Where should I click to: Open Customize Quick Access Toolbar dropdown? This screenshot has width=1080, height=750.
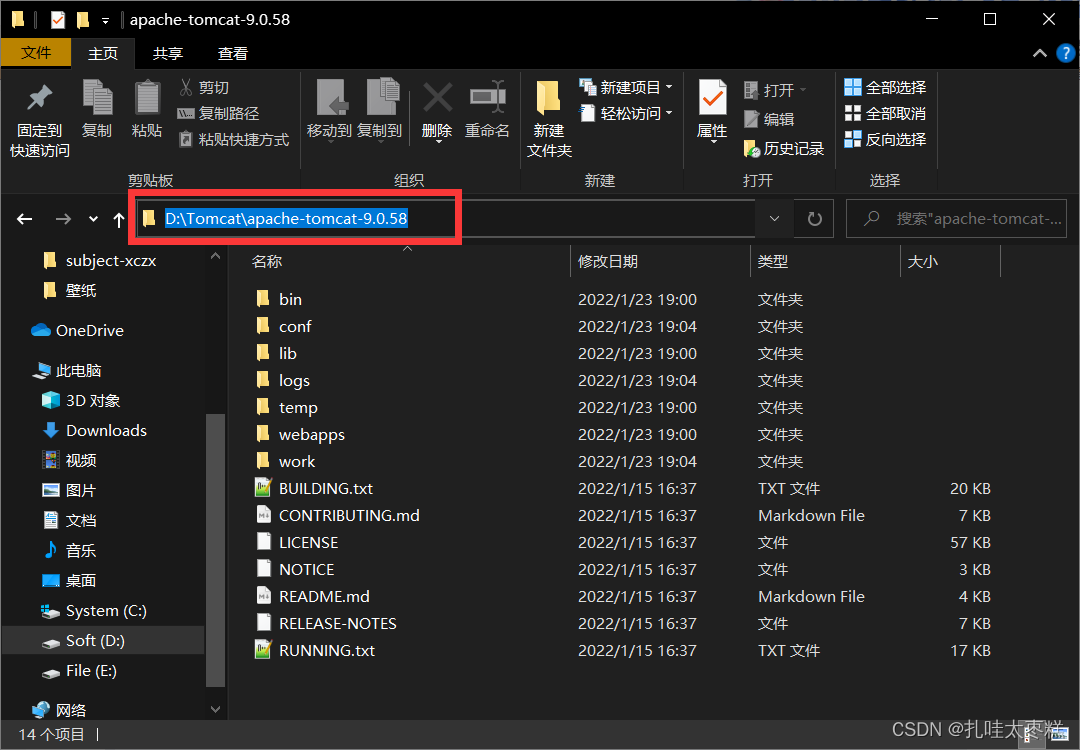pos(105,21)
